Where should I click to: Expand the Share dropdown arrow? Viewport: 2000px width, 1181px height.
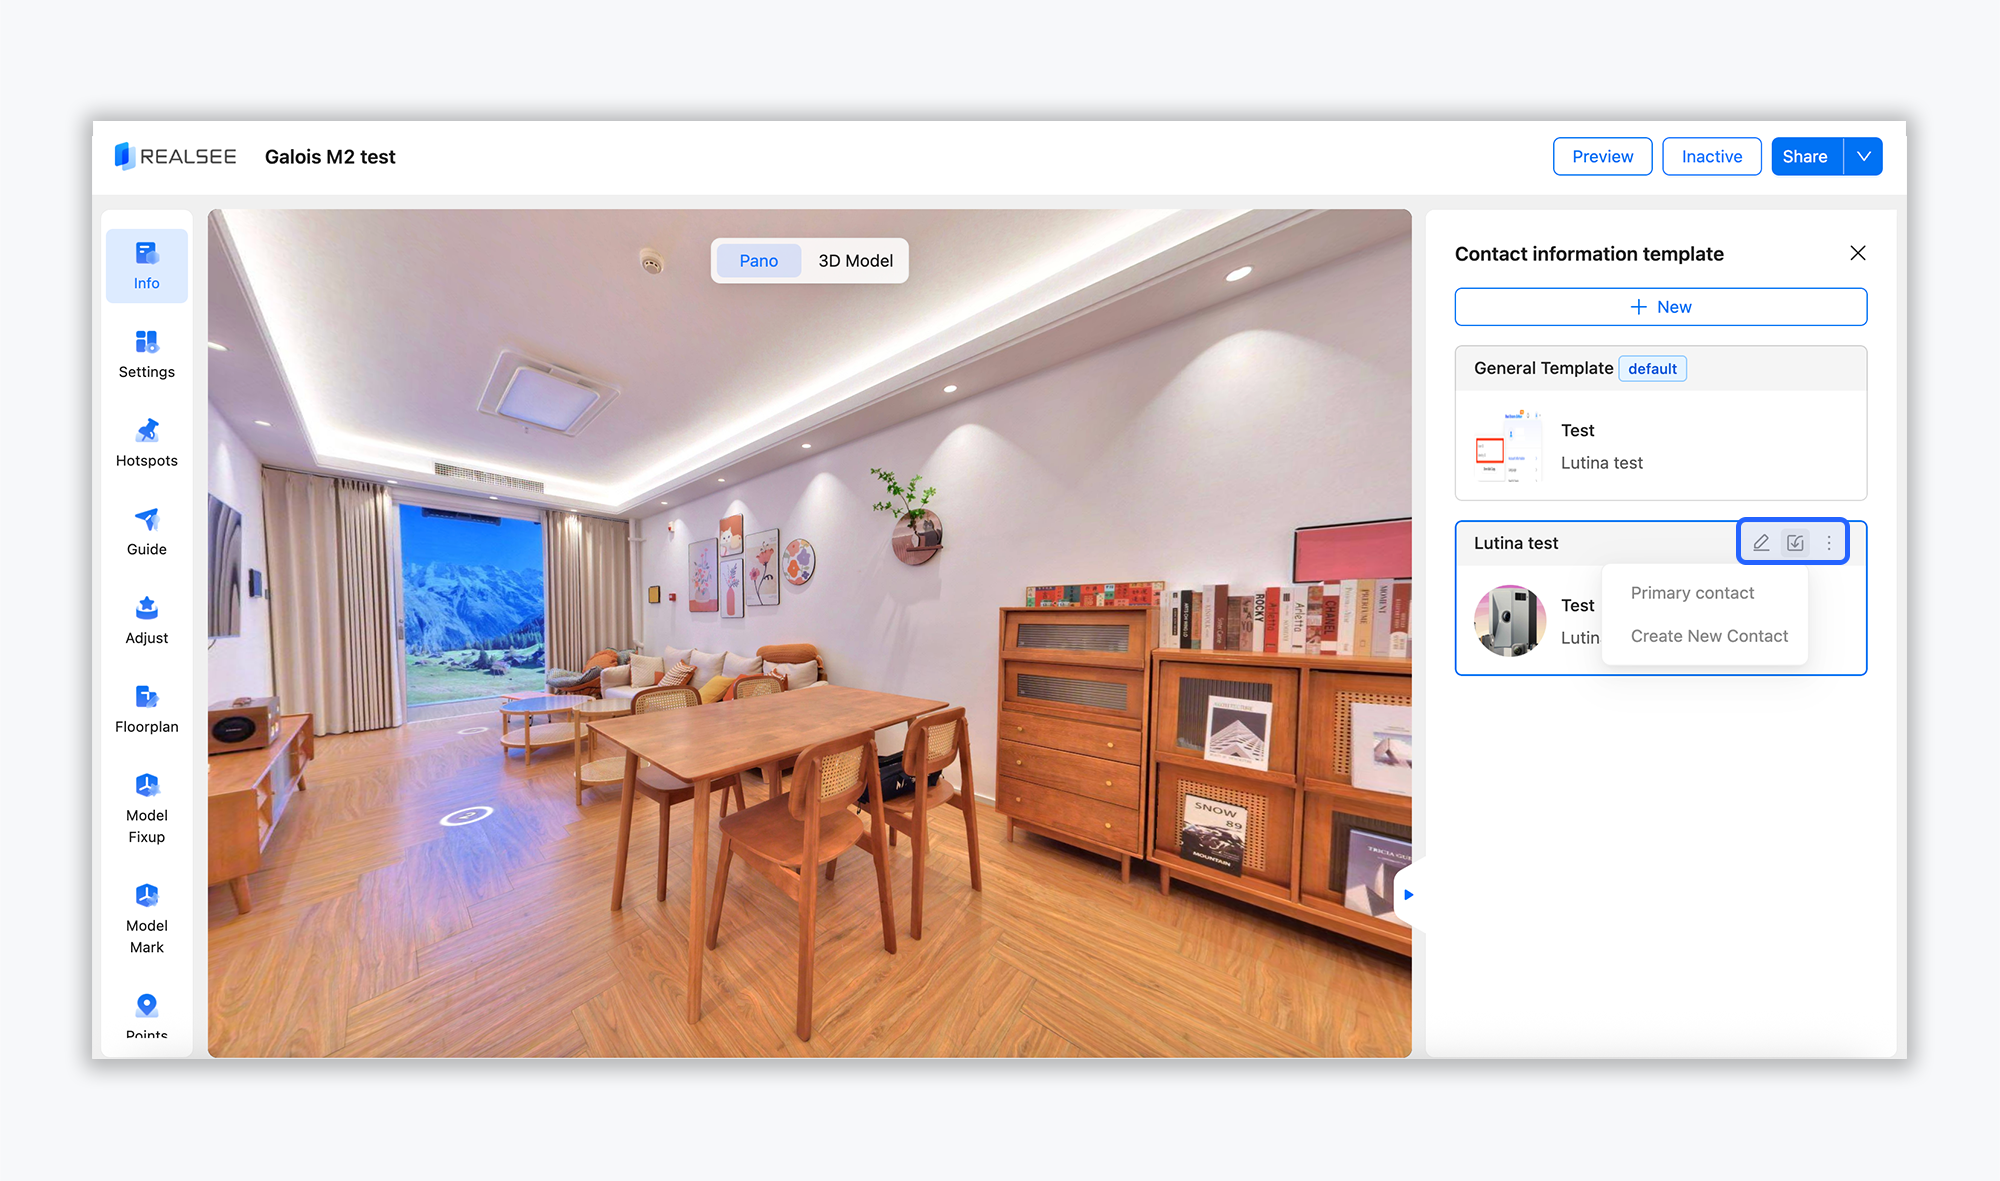(x=1864, y=156)
